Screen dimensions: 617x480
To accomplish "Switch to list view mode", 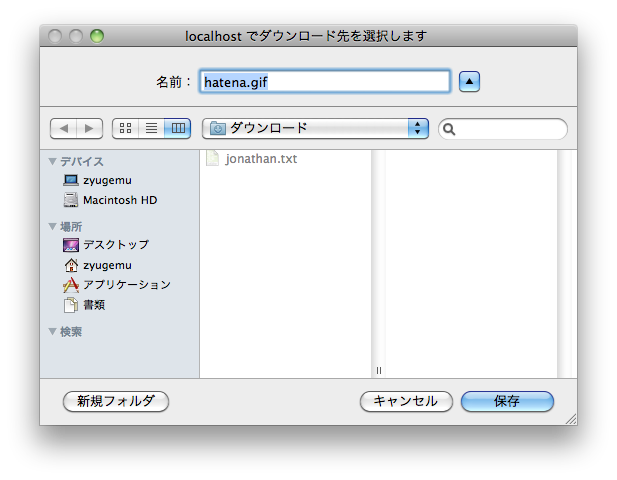I will pyautogui.click(x=151, y=128).
